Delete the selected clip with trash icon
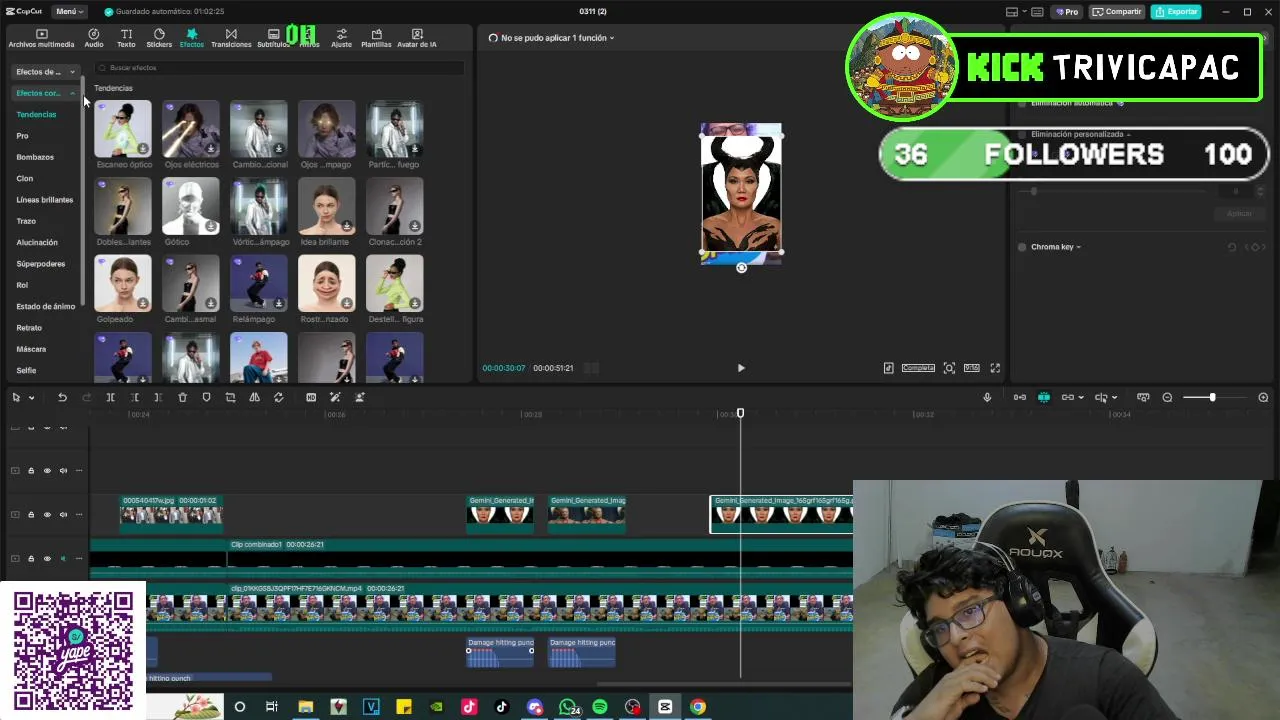This screenshot has width=1280, height=720. coord(182,397)
